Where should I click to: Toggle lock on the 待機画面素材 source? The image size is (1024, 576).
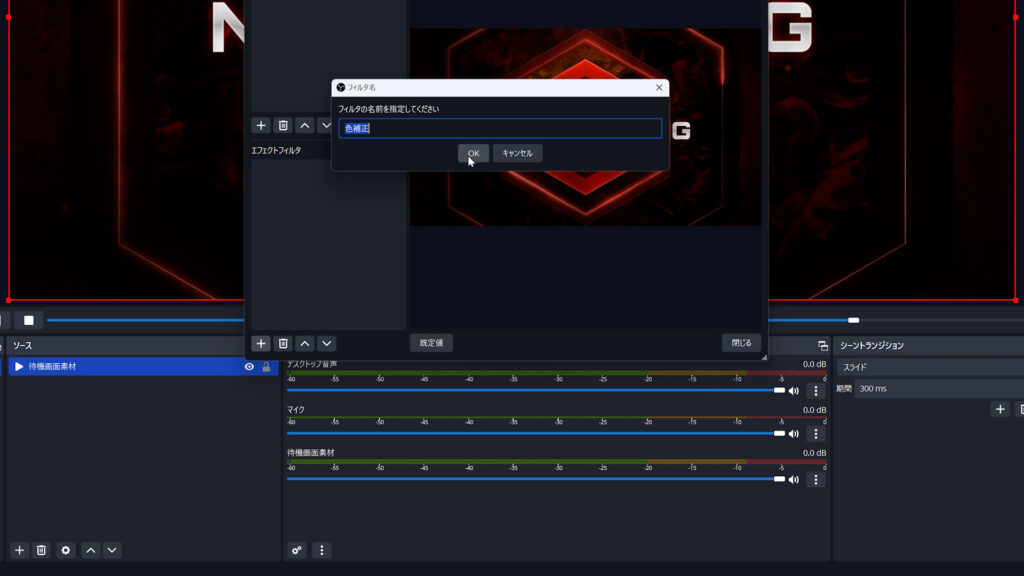click(x=266, y=367)
